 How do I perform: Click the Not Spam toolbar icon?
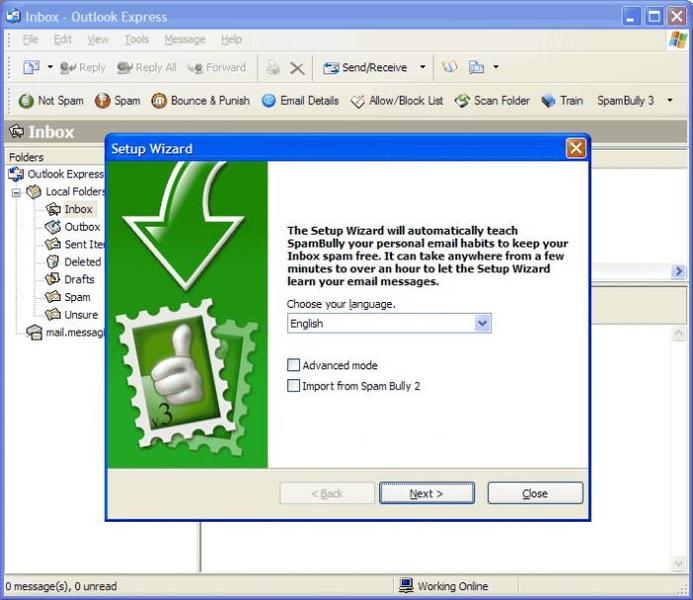[27, 101]
